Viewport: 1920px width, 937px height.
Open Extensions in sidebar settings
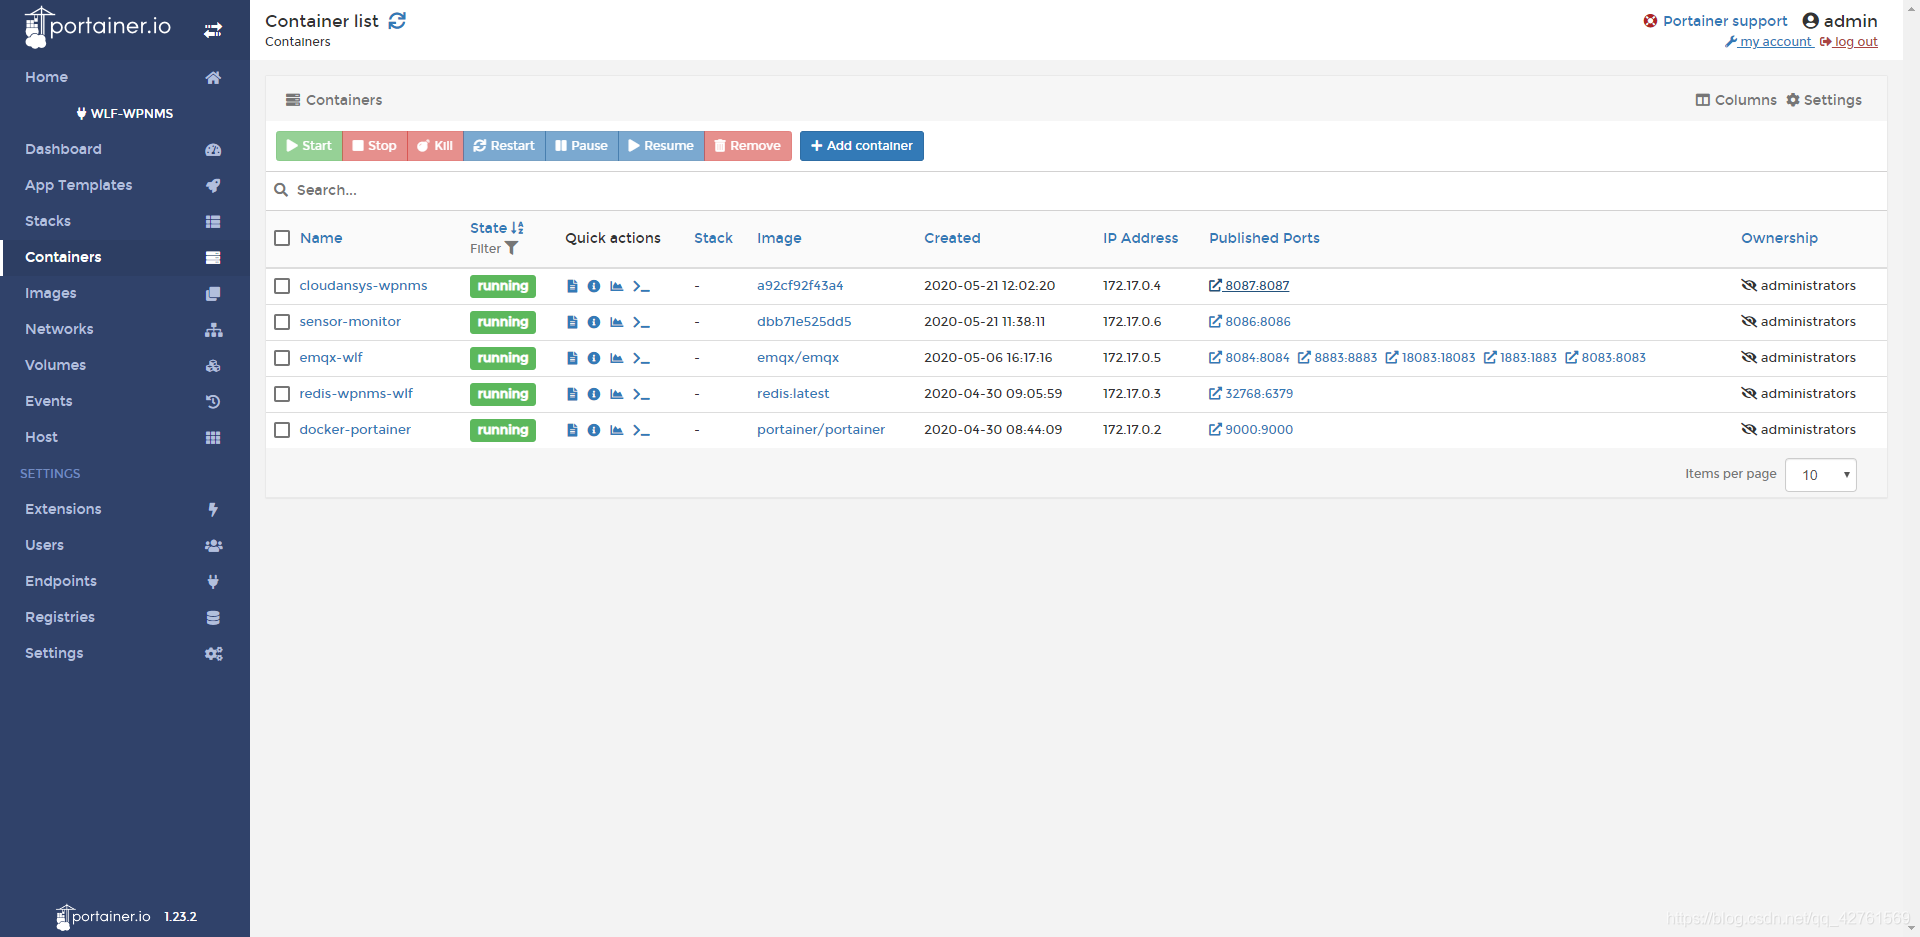point(125,509)
